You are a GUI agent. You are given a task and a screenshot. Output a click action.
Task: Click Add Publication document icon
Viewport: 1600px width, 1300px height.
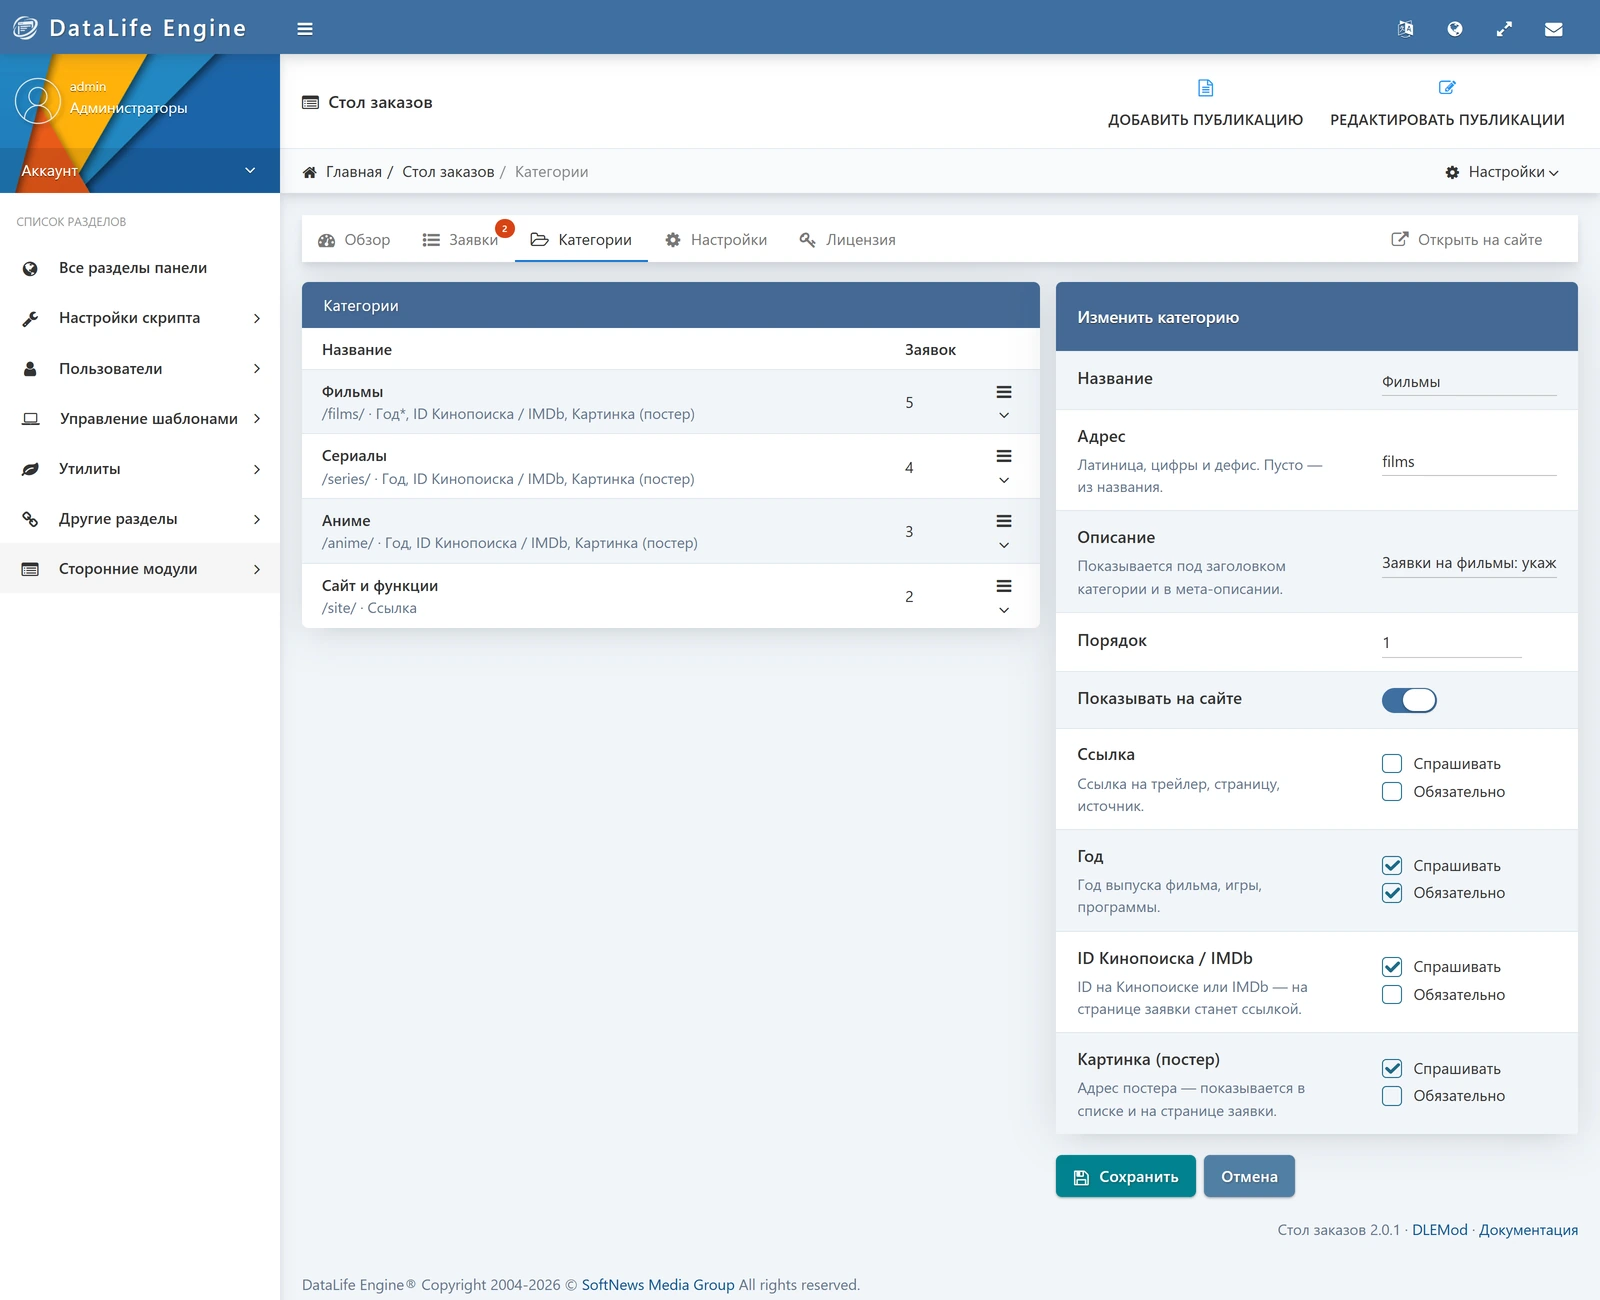pyautogui.click(x=1205, y=88)
